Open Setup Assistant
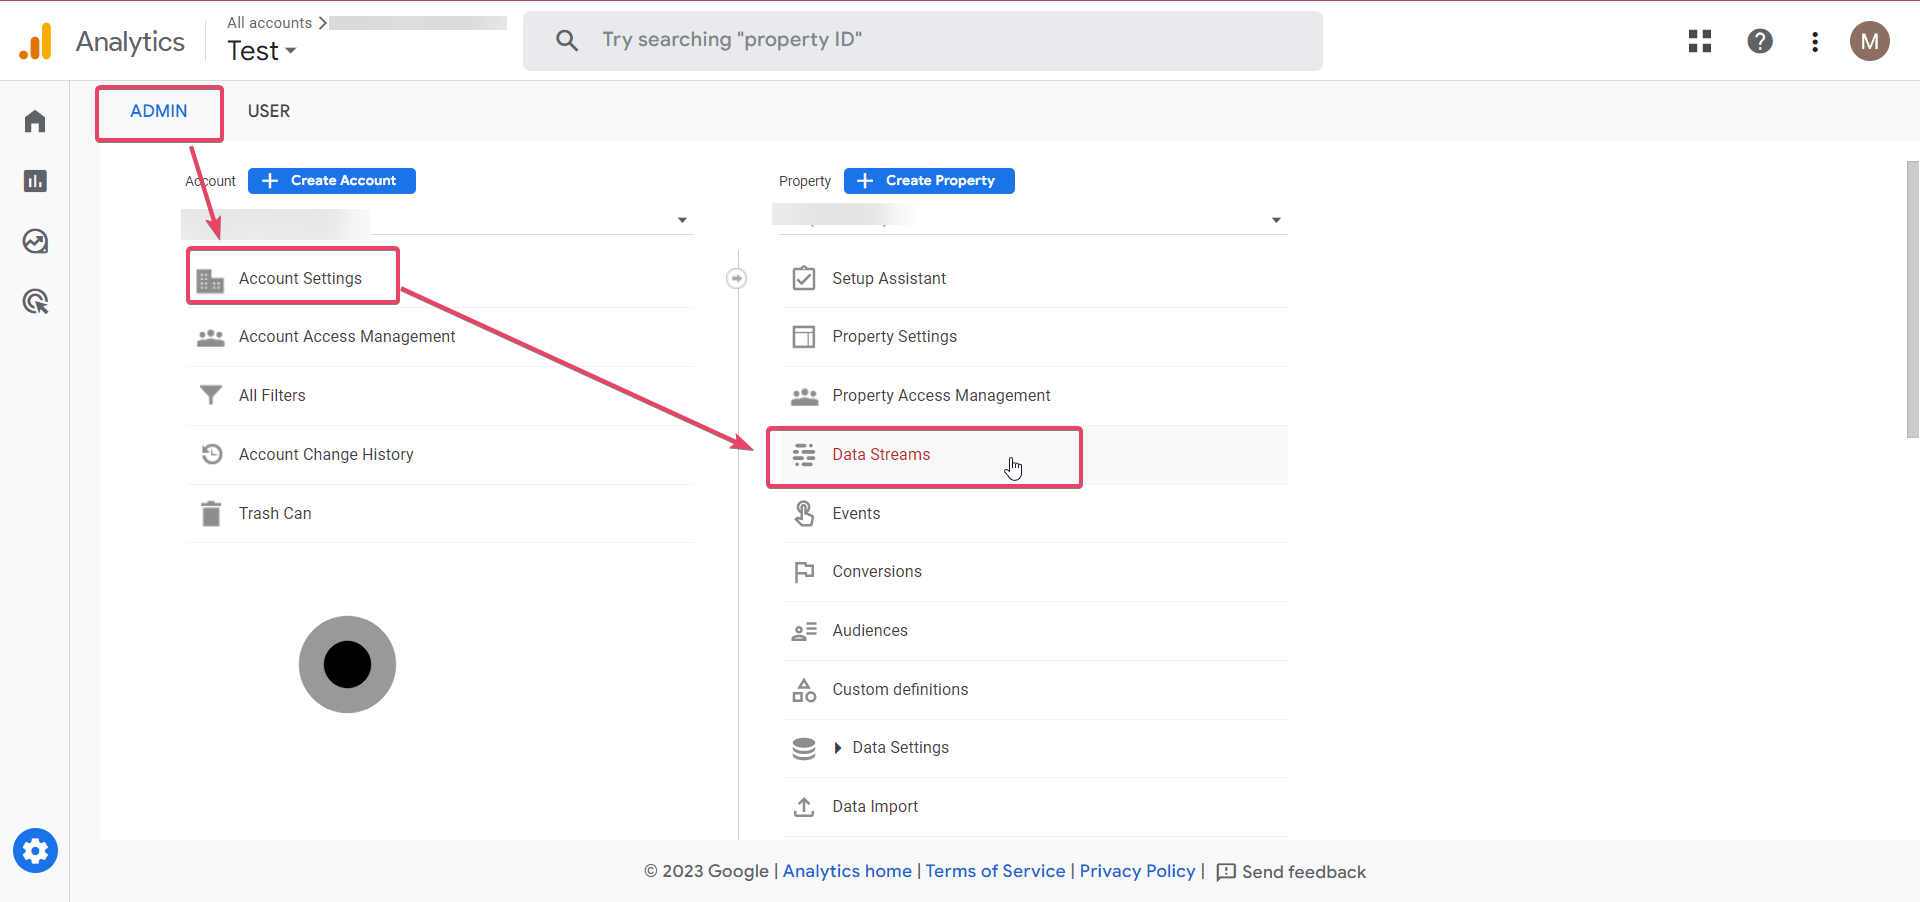The height and width of the screenshot is (902, 1920). pyautogui.click(x=1033, y=278)
